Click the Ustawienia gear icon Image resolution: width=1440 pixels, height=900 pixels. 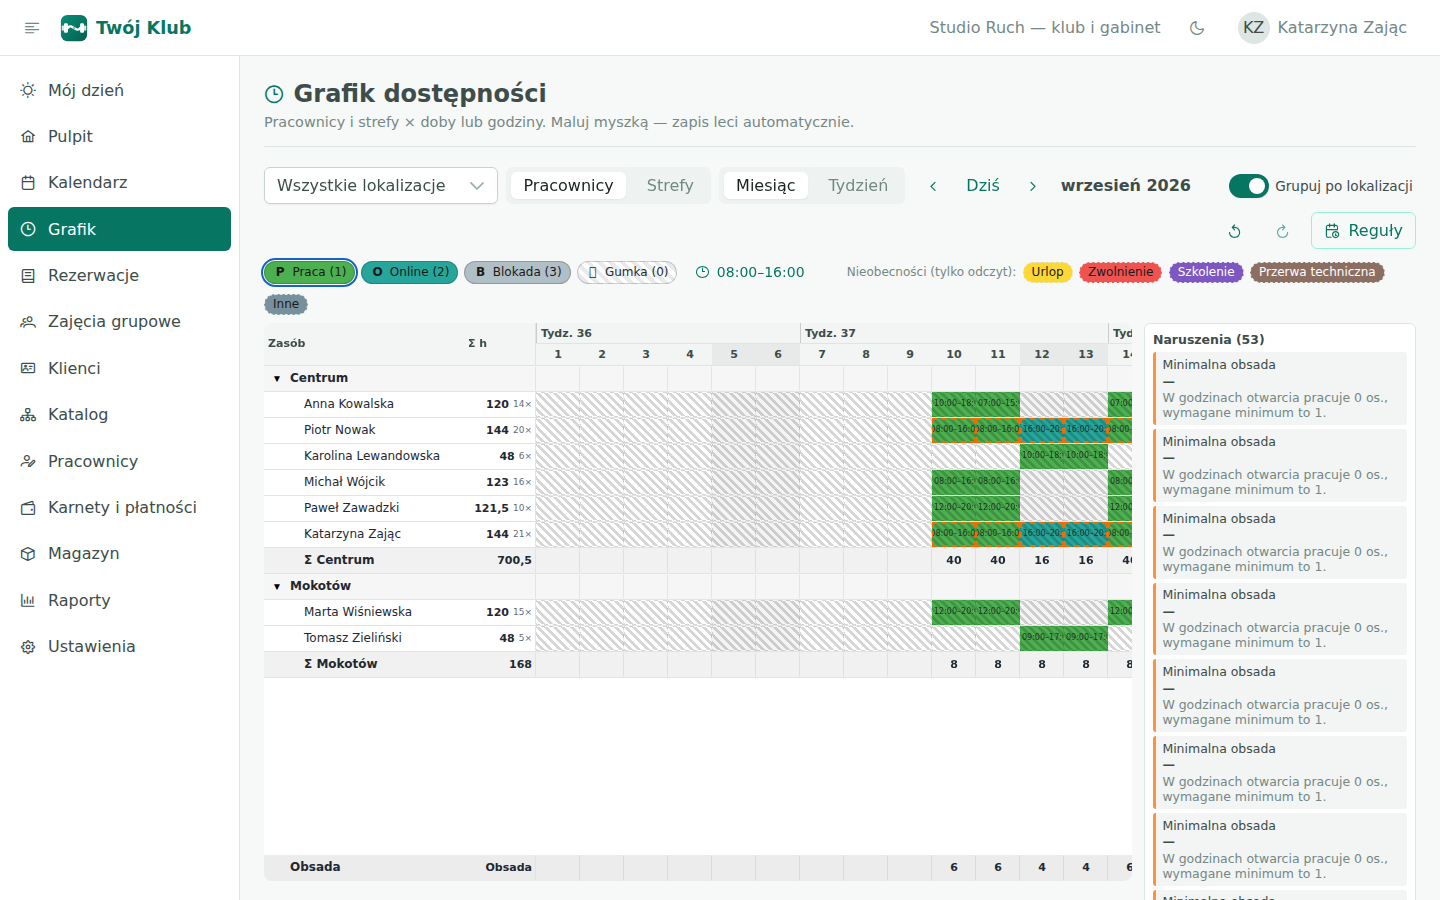pos(28,647)
